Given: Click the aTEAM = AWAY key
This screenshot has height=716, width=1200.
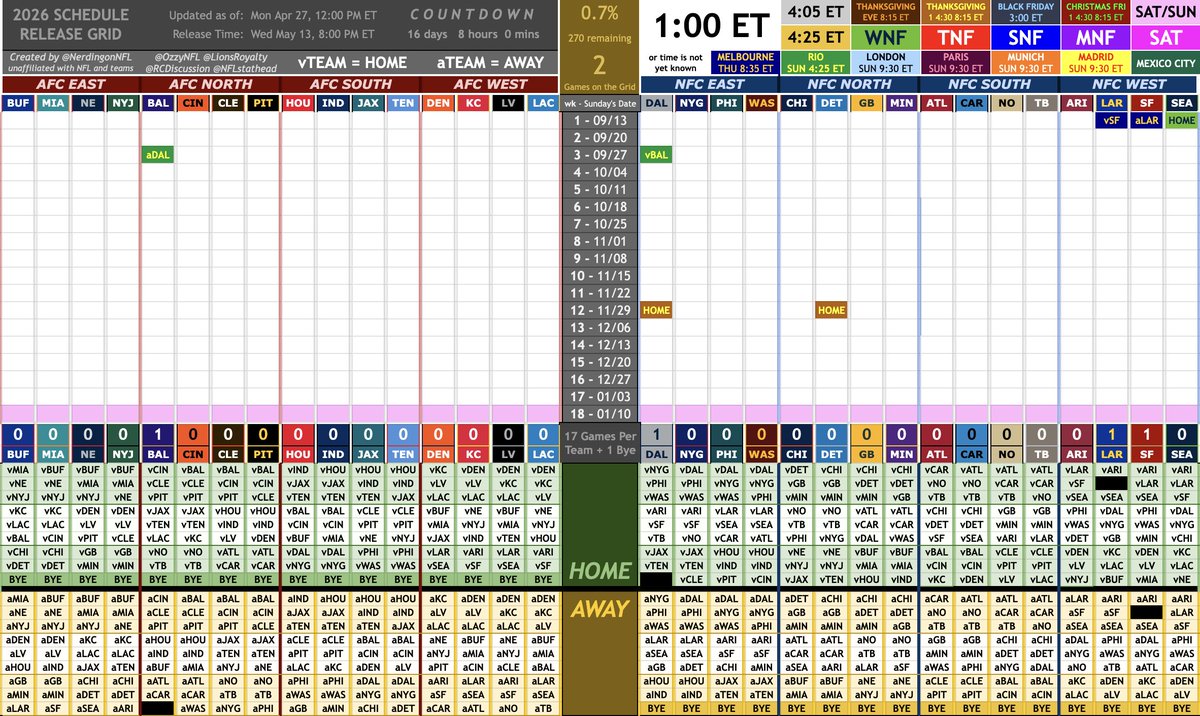Looking at the screenshot, I should coord(490,62).
